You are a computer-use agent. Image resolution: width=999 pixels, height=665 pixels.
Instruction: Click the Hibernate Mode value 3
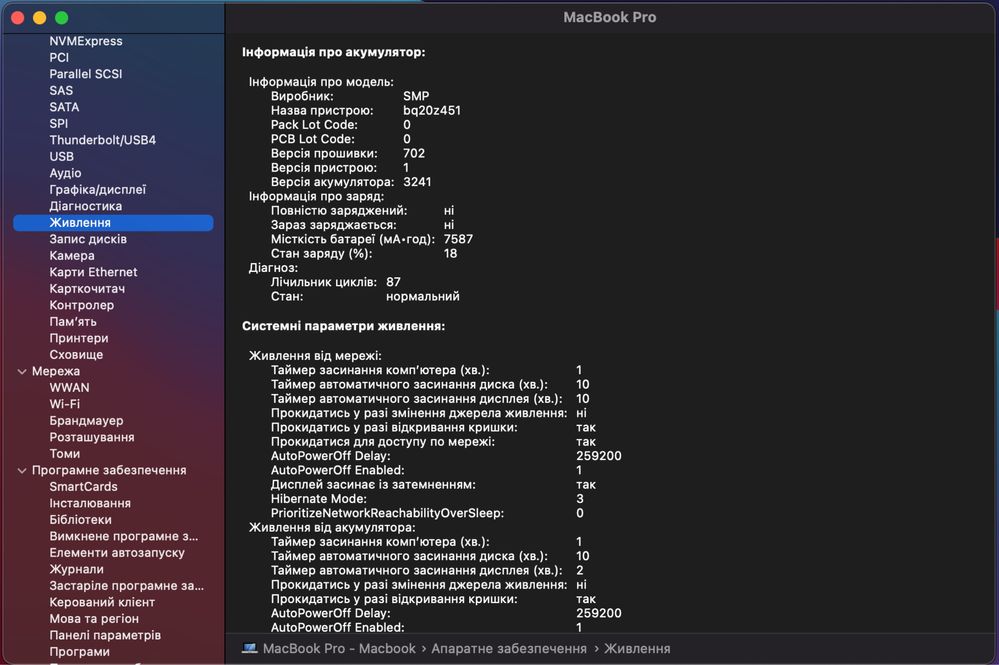tap(580, 499)
